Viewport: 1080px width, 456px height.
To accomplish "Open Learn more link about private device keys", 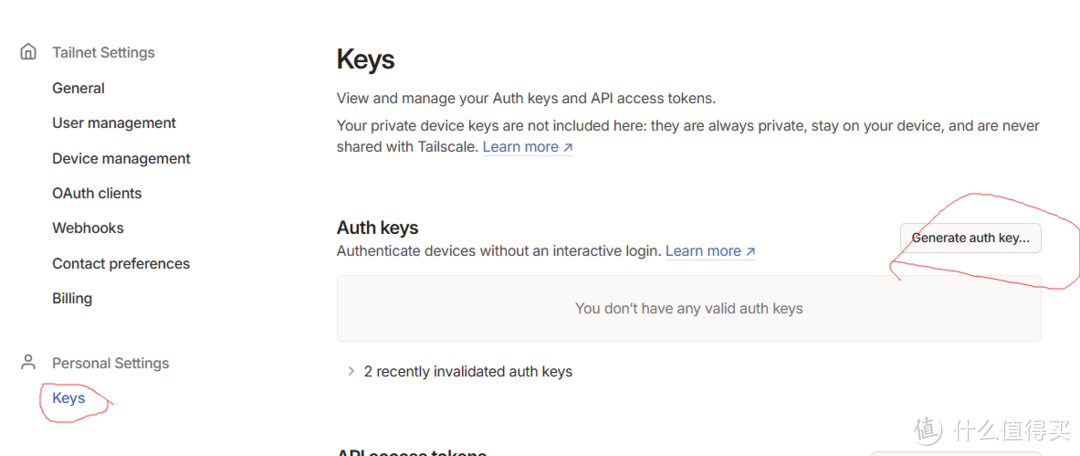I will (x=520, y=147).
